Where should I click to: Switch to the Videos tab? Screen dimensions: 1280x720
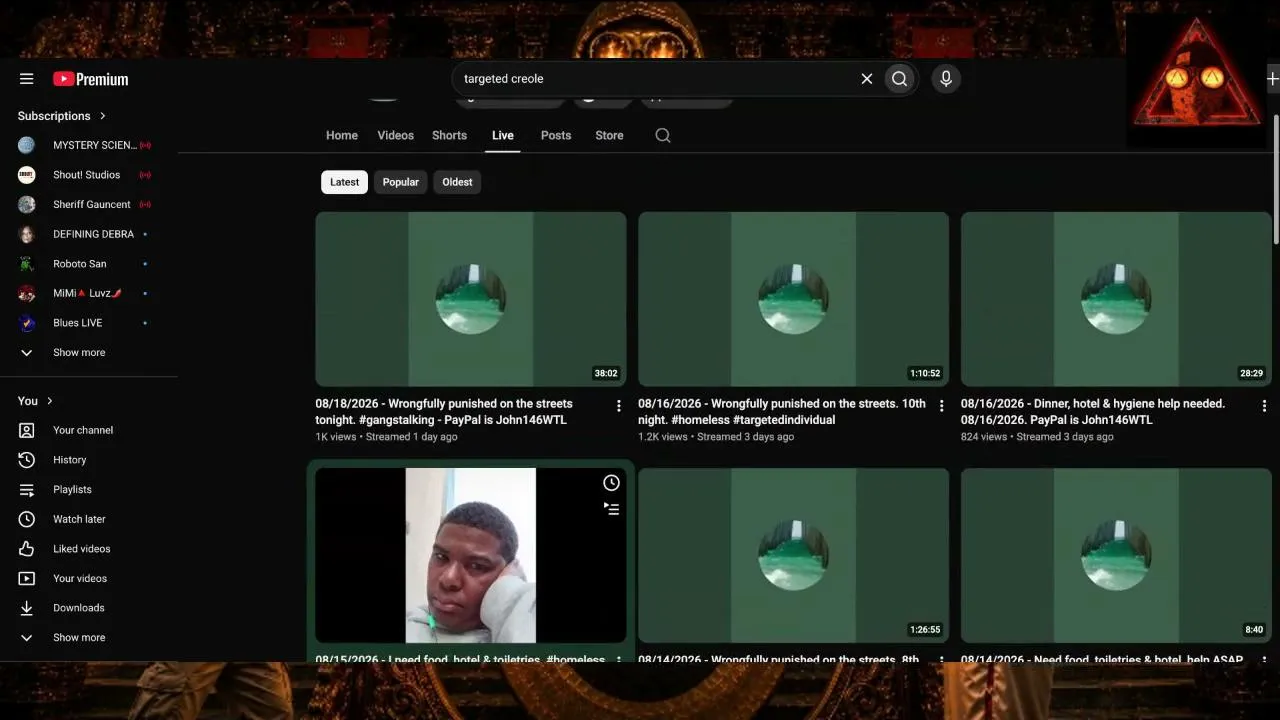[x=395, y=136]
